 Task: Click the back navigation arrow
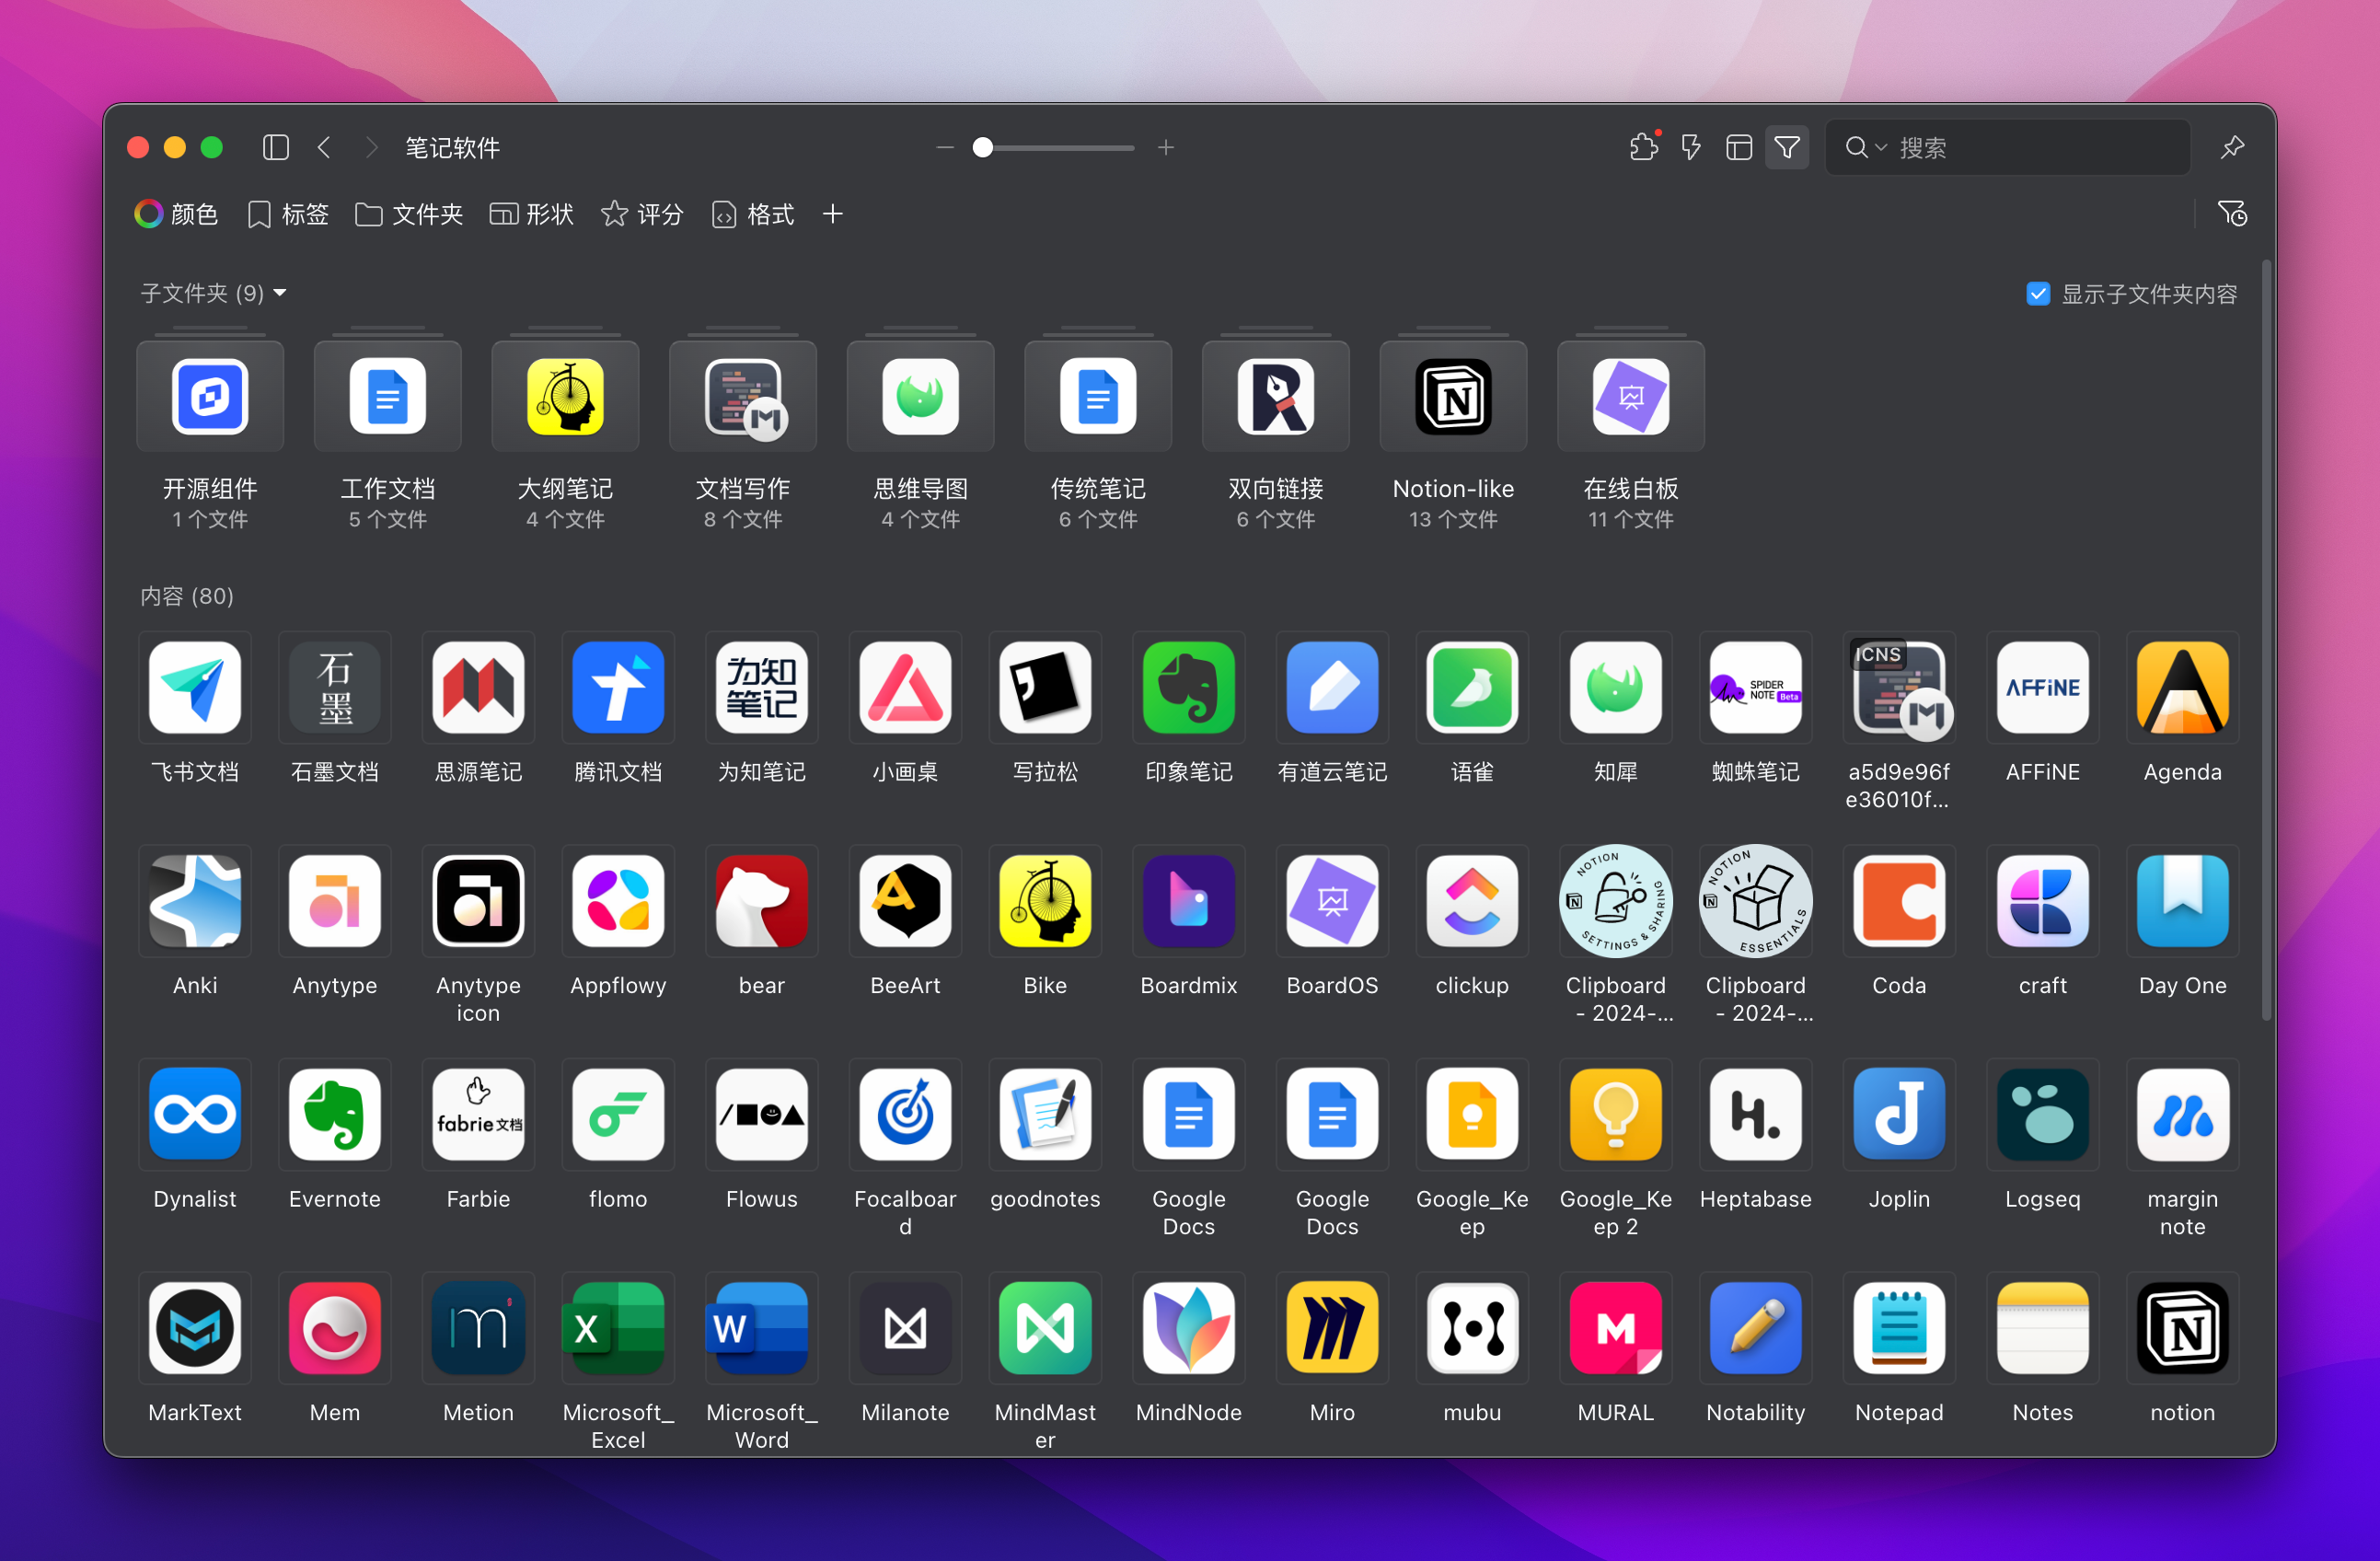(x=324, y=148)
